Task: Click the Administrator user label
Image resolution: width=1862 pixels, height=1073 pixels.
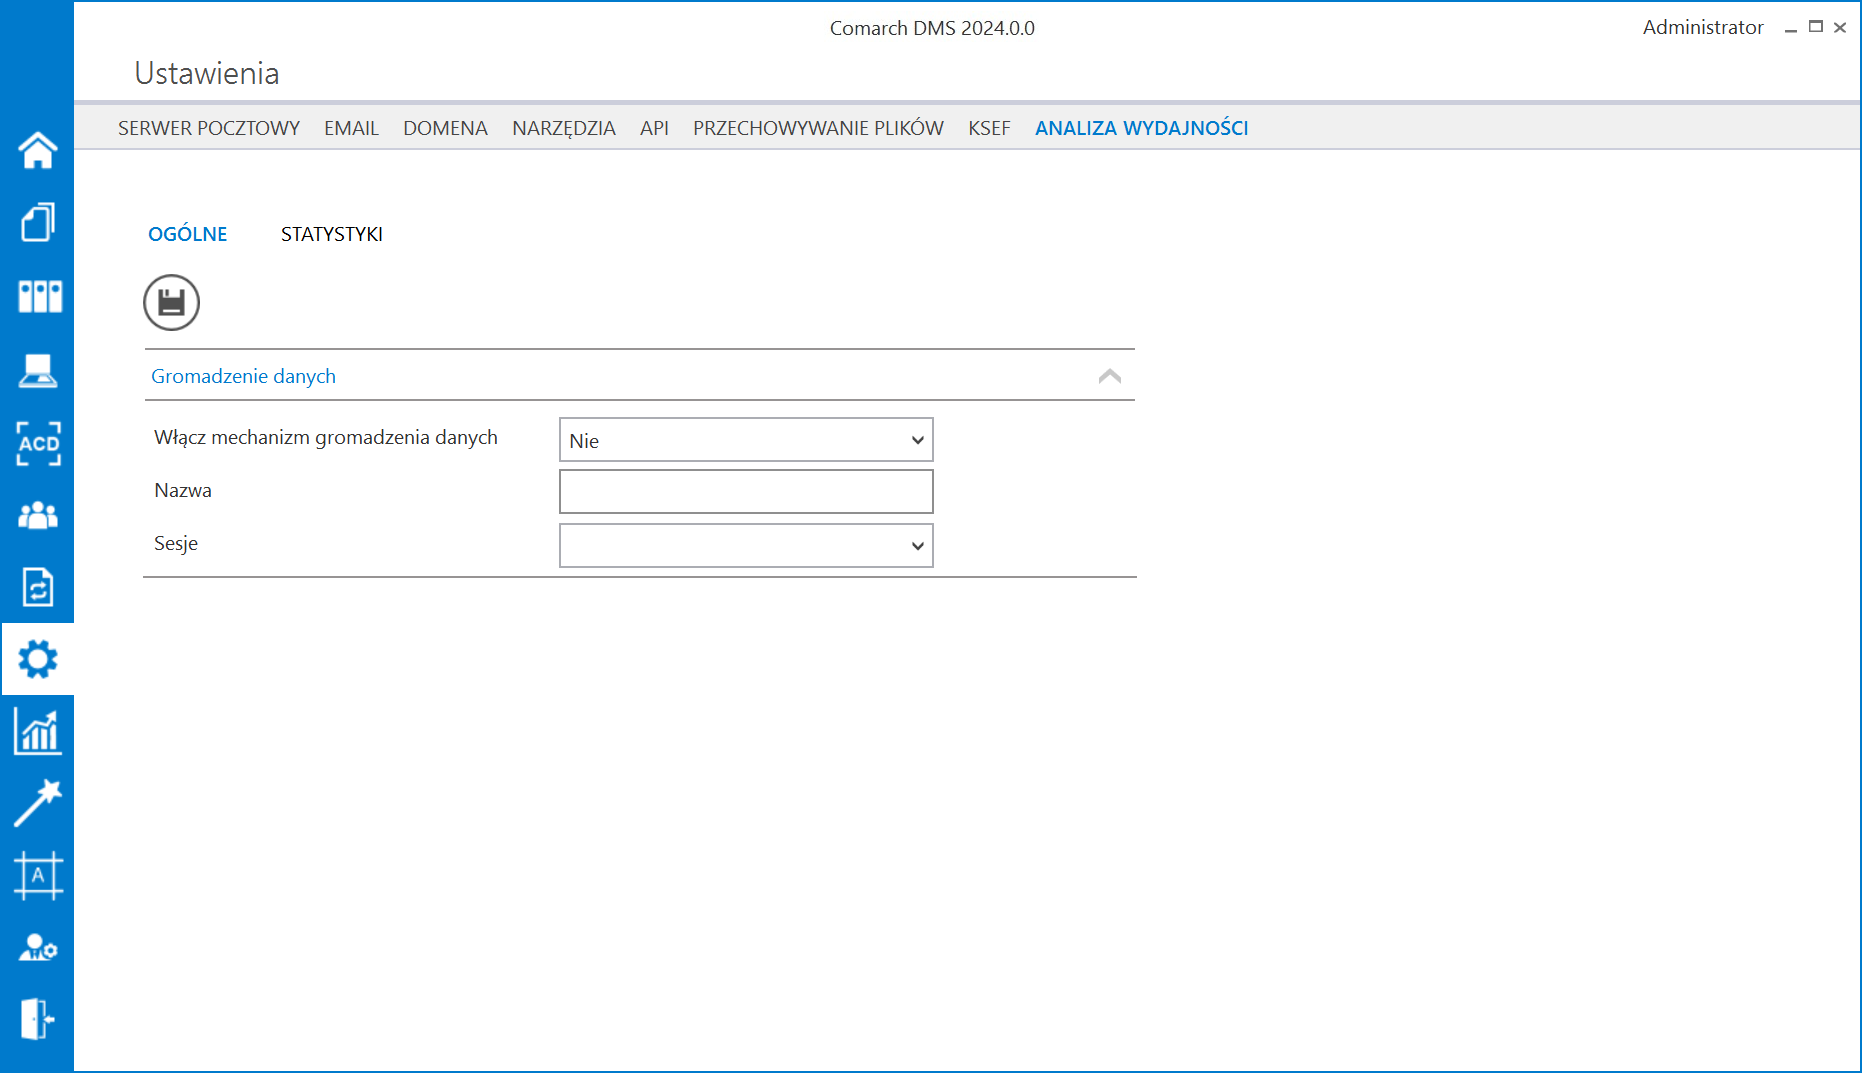Action: pos(1702,27)
